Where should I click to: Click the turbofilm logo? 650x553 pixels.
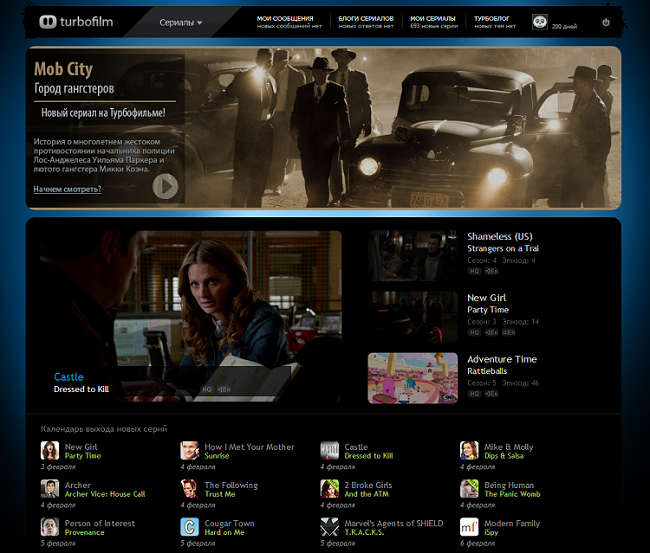(x=76, y=22)
